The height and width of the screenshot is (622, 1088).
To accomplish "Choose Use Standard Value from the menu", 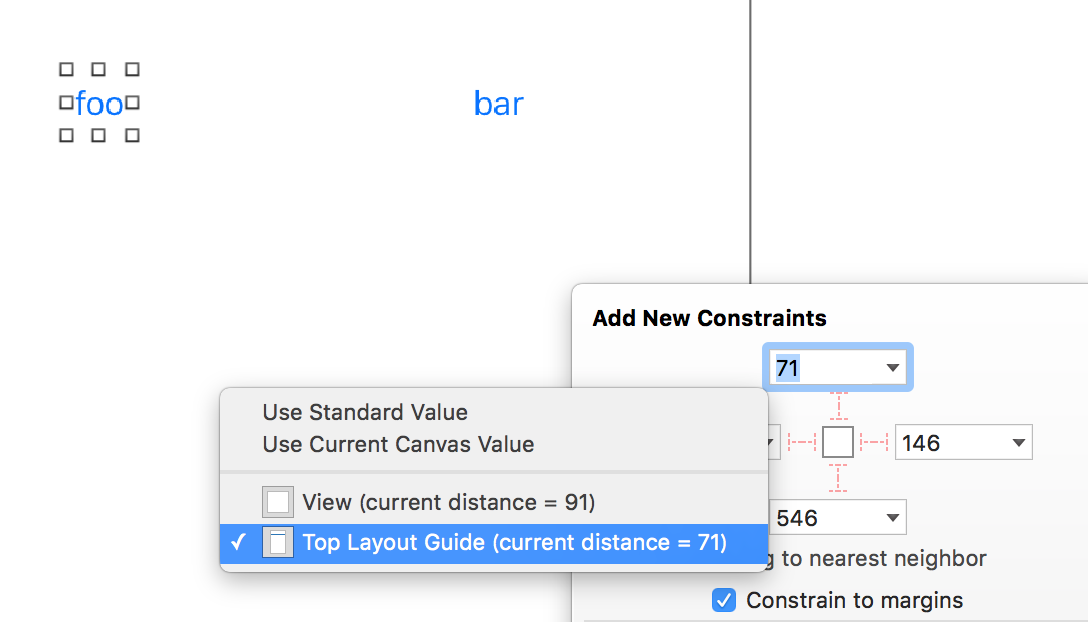I will click(365, 412).
